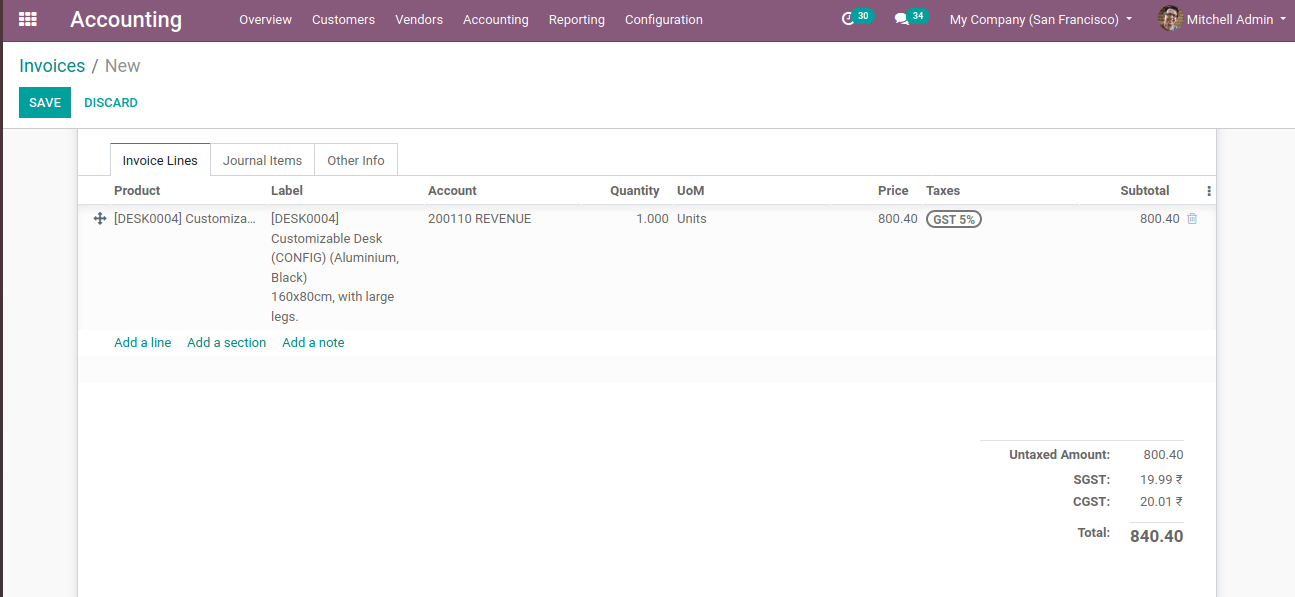Go back to Invoices breadcrumb

click(52, 66)
